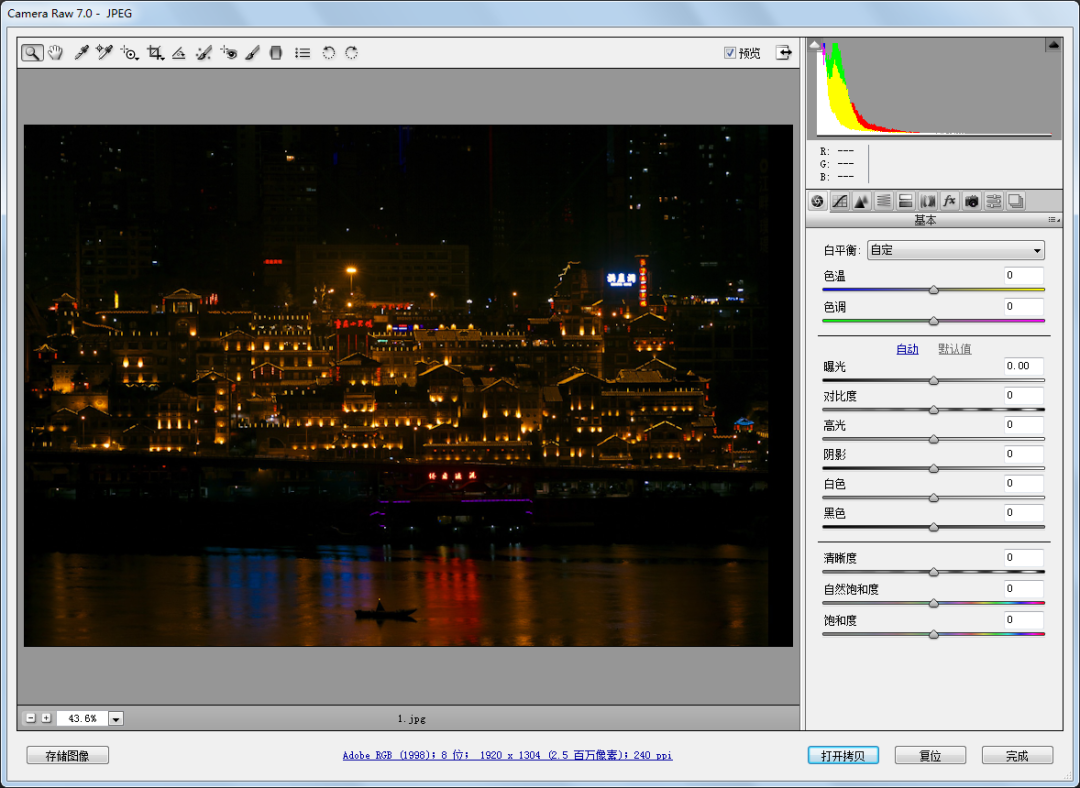Toggle full screen mode icon
1080x788 pixels.
783,52
